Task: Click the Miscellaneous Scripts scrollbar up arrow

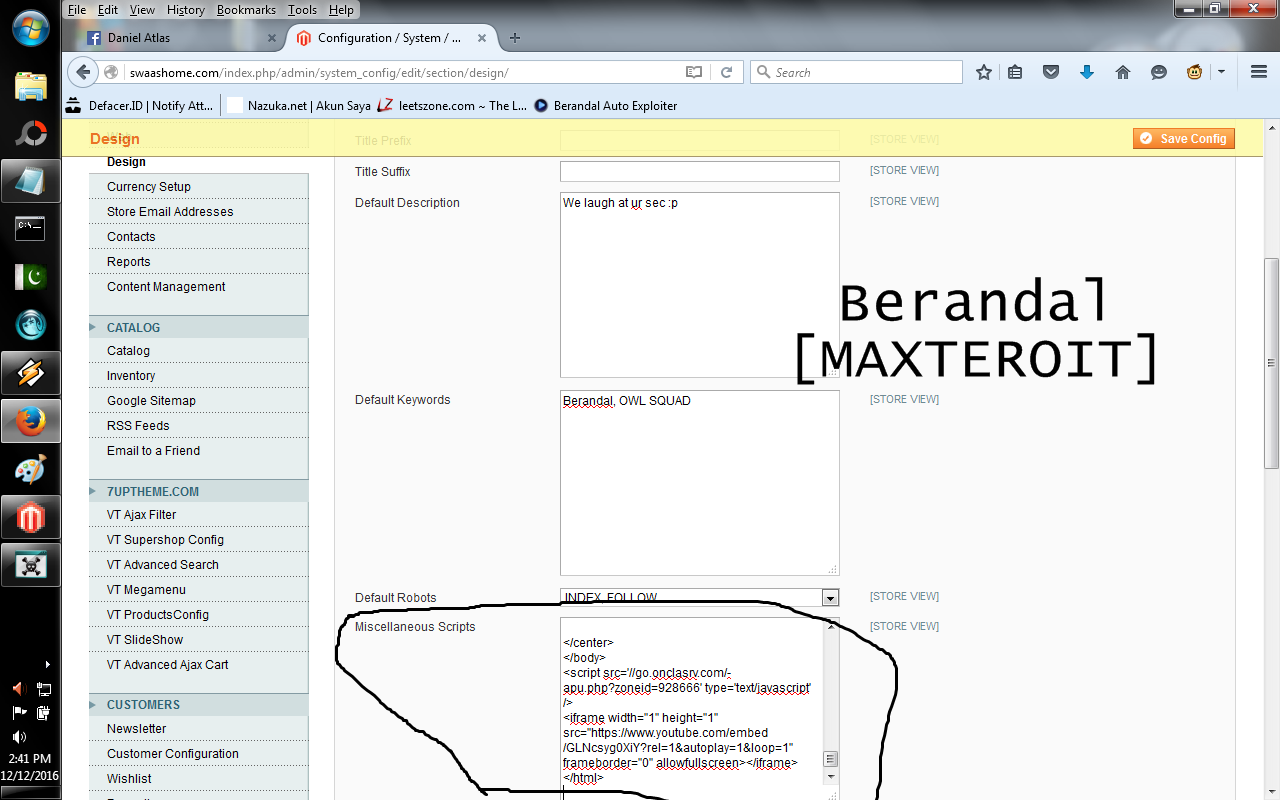Action: tap(831, 627)
